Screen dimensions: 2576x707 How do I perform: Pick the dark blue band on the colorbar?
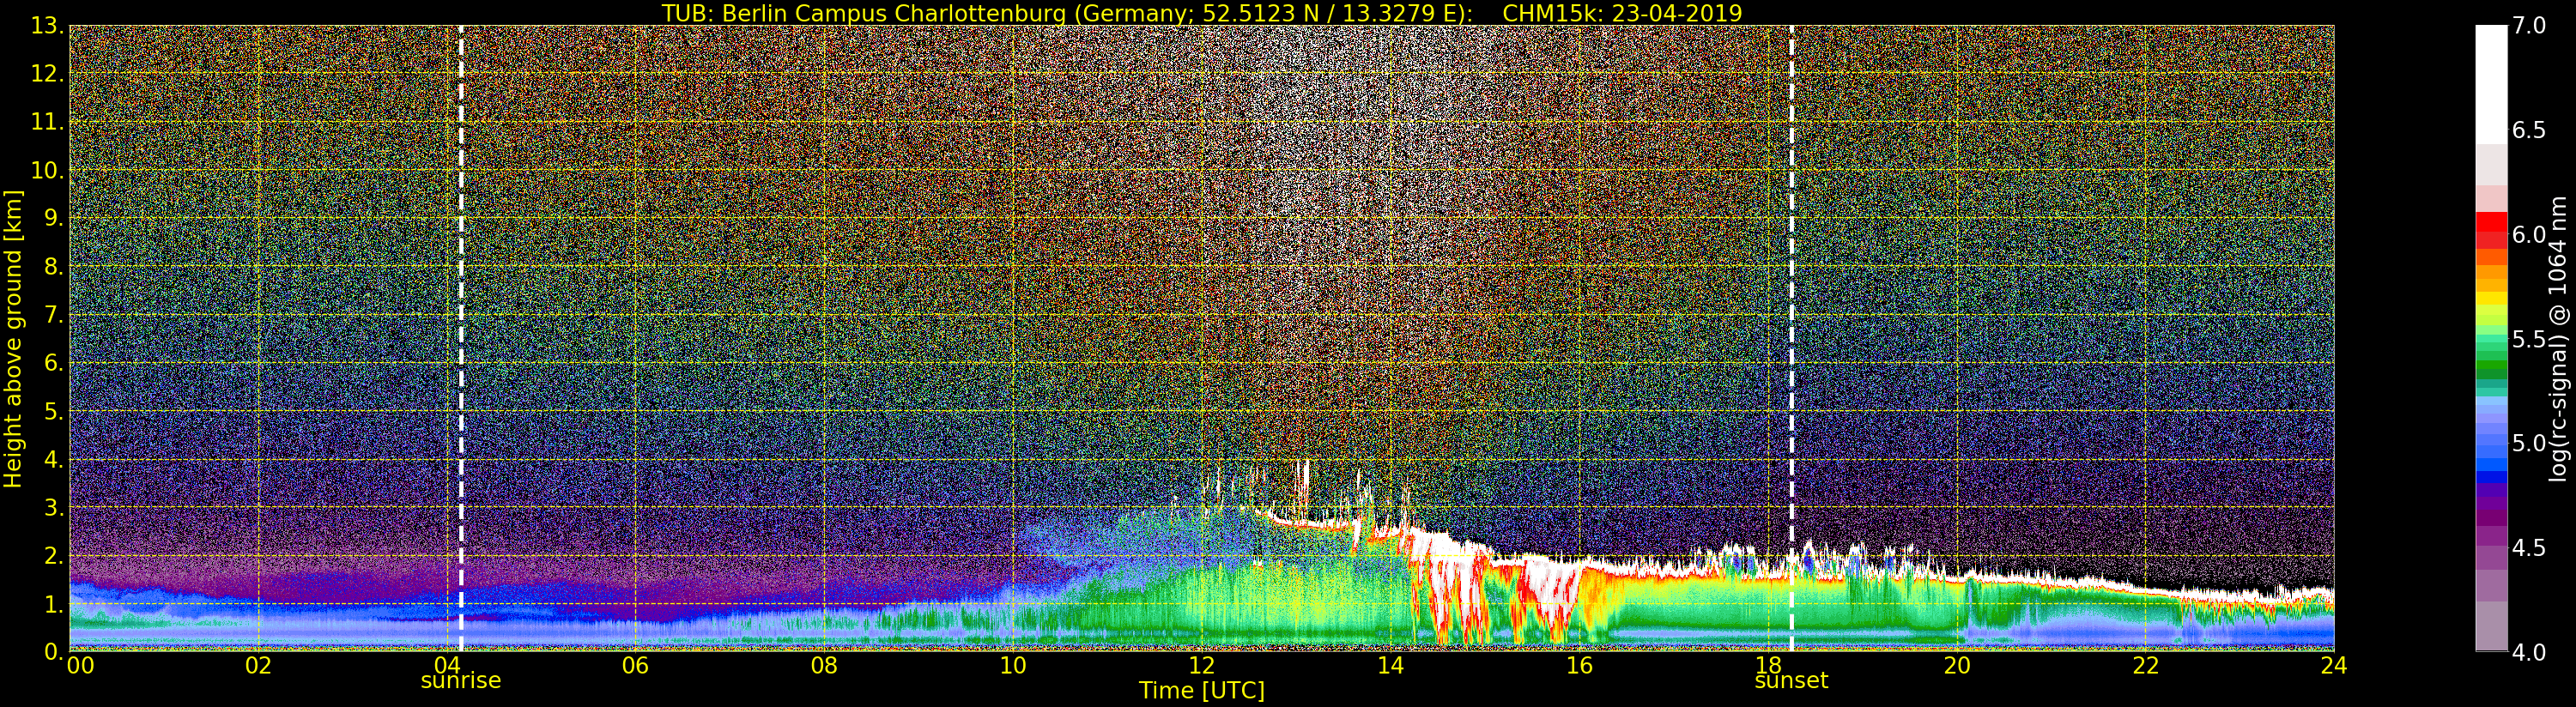point(2491,478)
